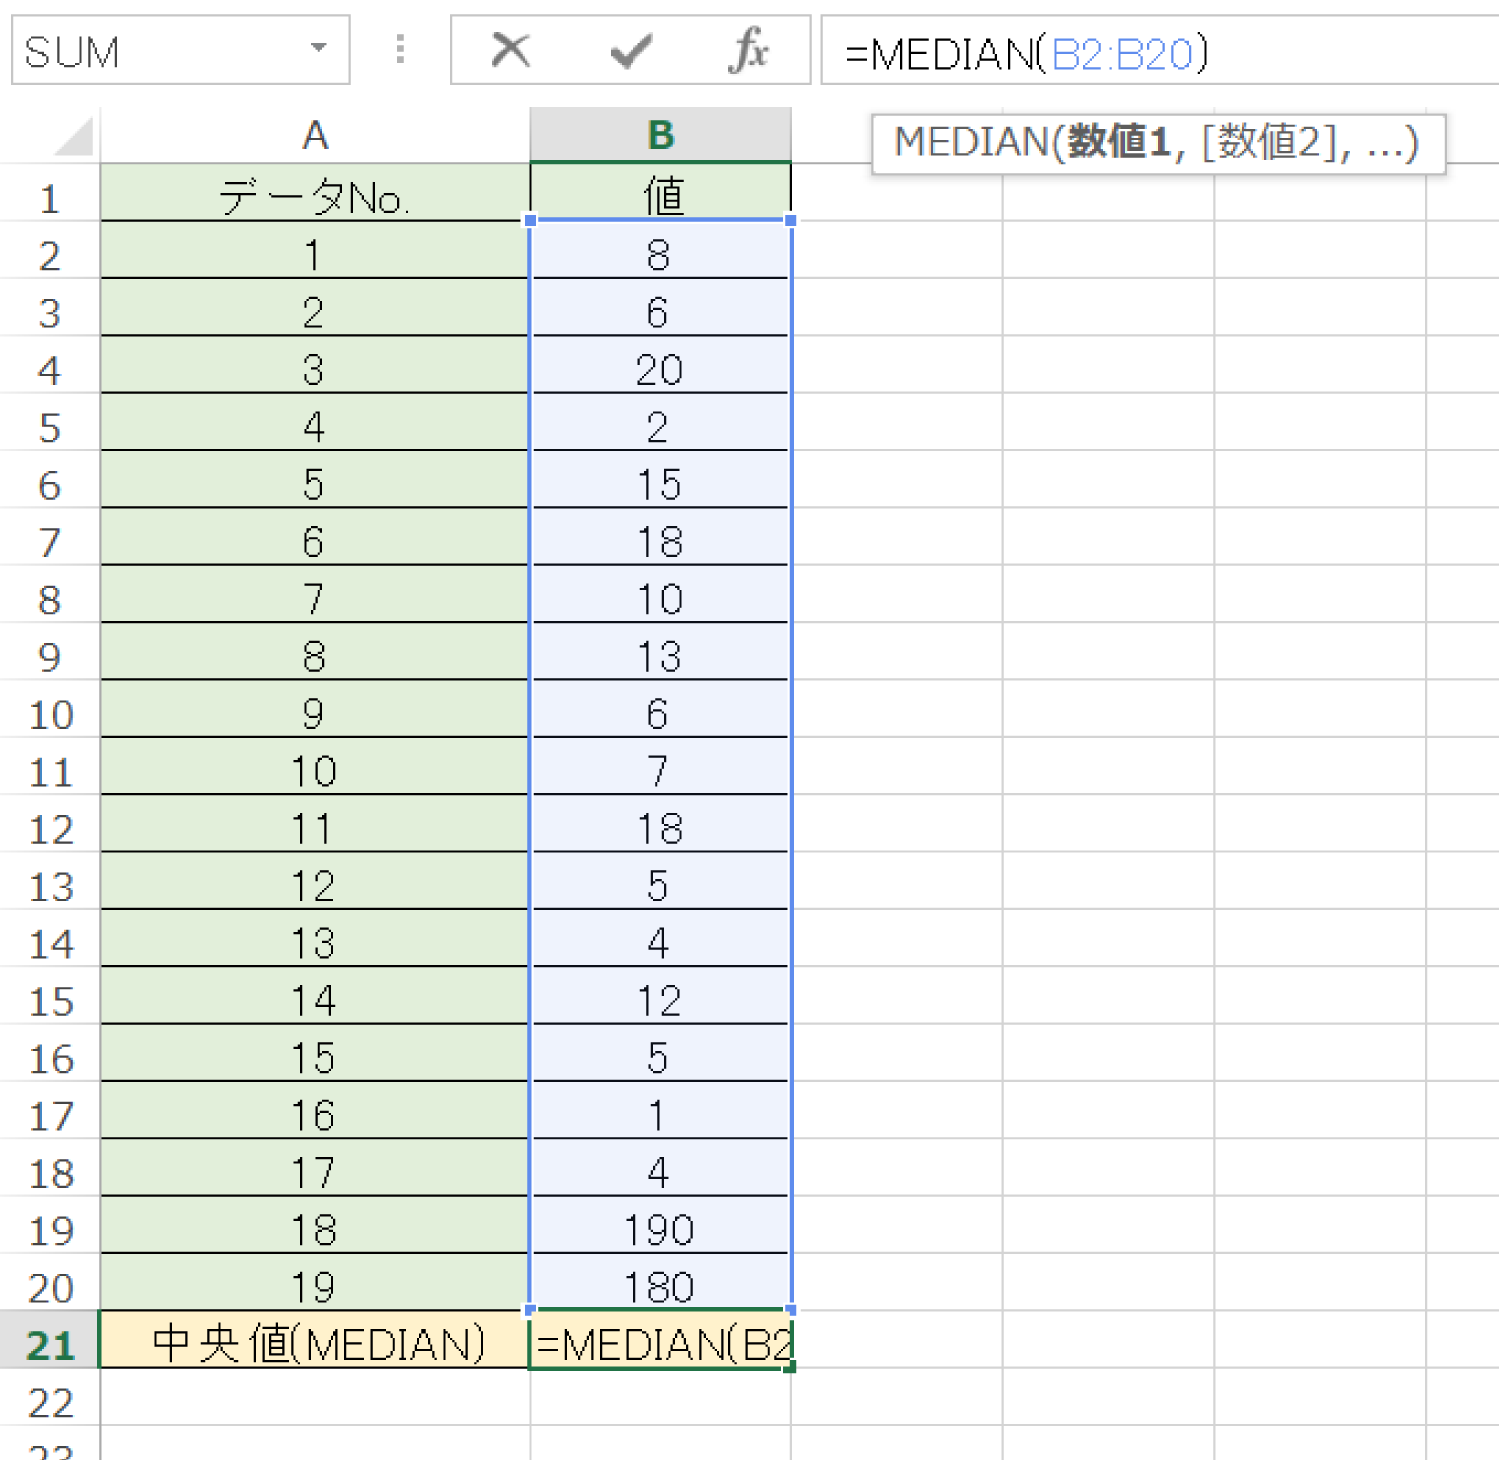Click the fill handle on the selected range
Image resolution: width=1500 pixels, height=1460 pixels.
click(792, 1369)
